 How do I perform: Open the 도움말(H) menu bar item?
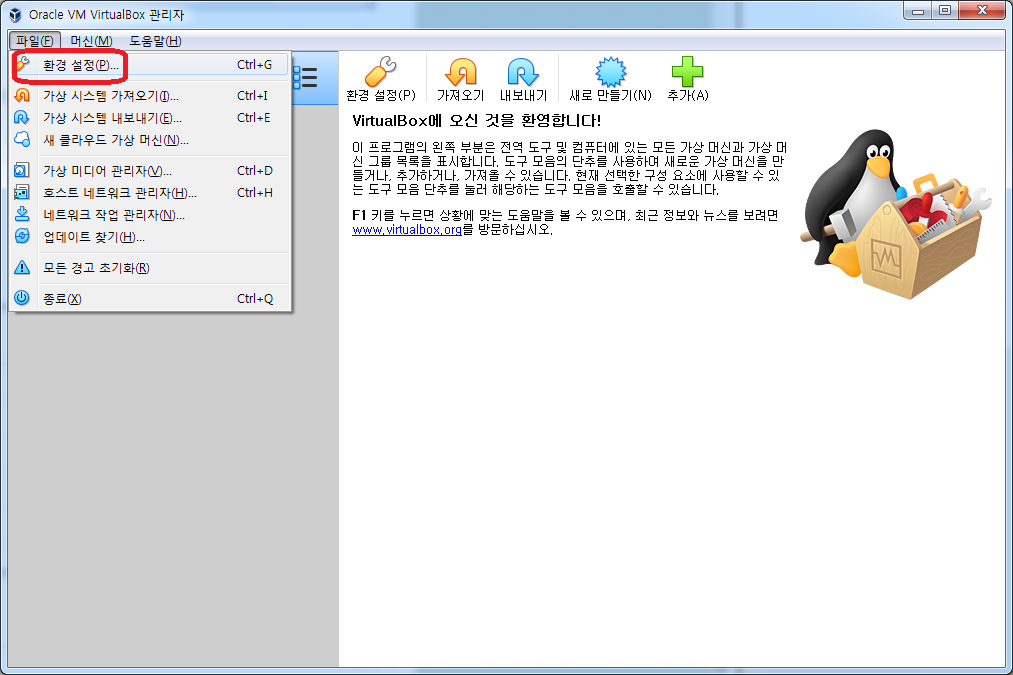click(x=155, y=41)
